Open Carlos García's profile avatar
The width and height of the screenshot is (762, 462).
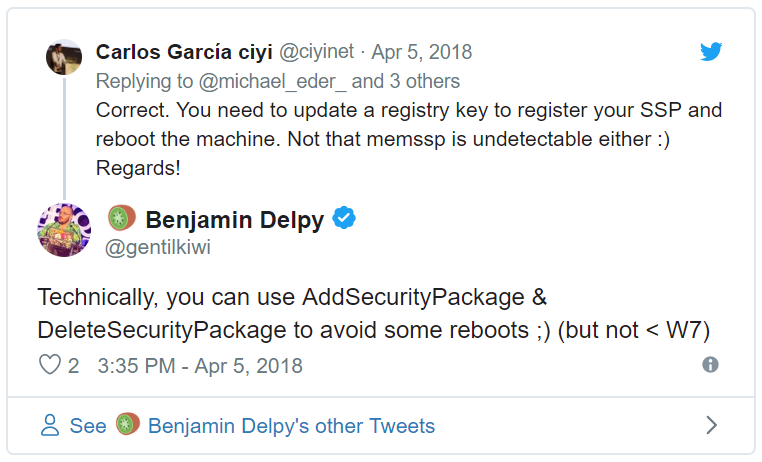click(x=64, y=57)
